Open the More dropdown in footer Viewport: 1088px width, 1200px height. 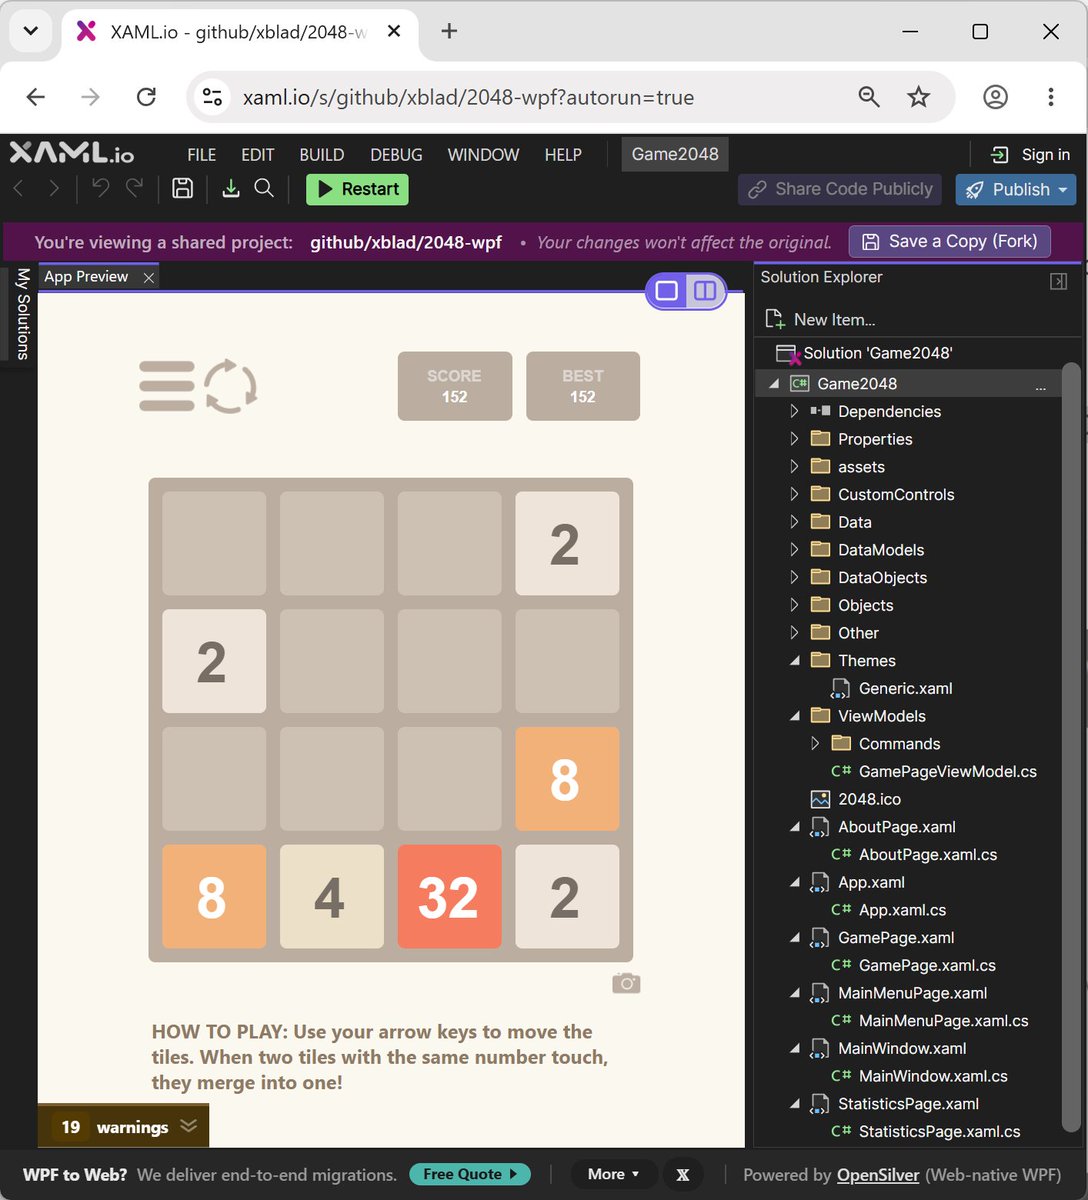pyautogui.click(x=614, y=1174)
